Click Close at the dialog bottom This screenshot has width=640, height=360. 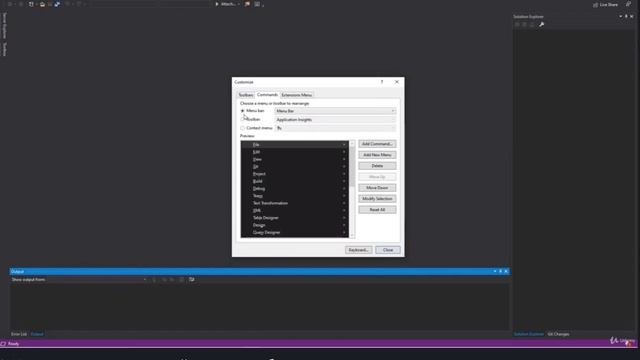point(388,250)
